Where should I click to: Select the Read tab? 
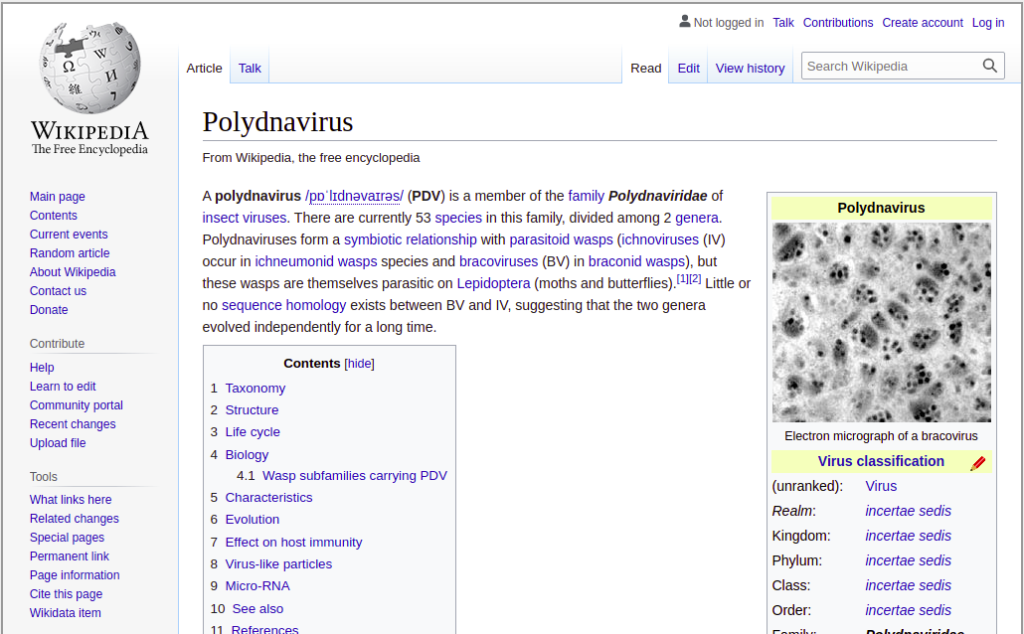[x=646, y=68]
